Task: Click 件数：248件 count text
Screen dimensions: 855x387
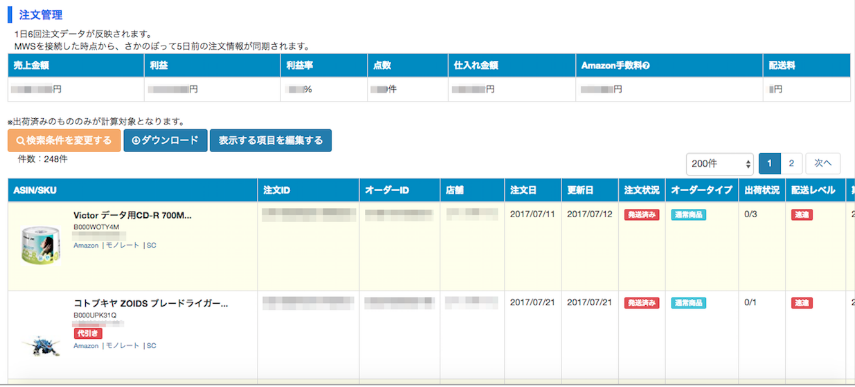Action: (43, 160)
